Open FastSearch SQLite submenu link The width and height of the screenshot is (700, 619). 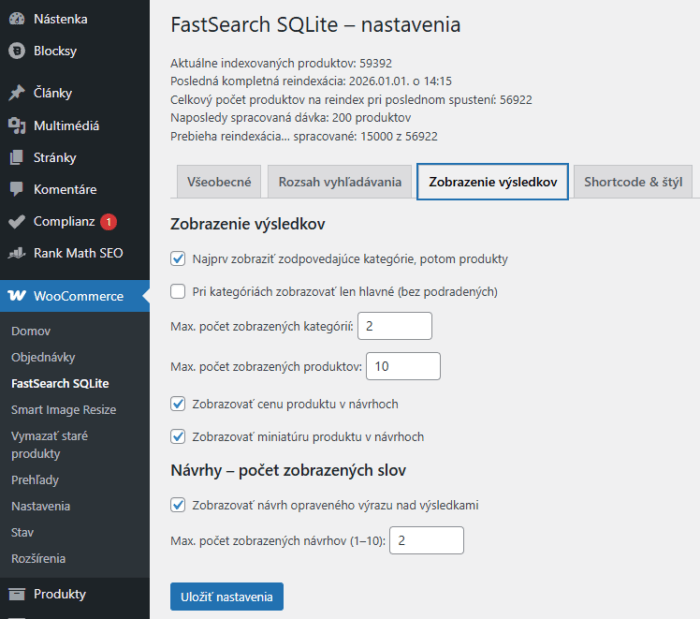[x=60, y=384]
